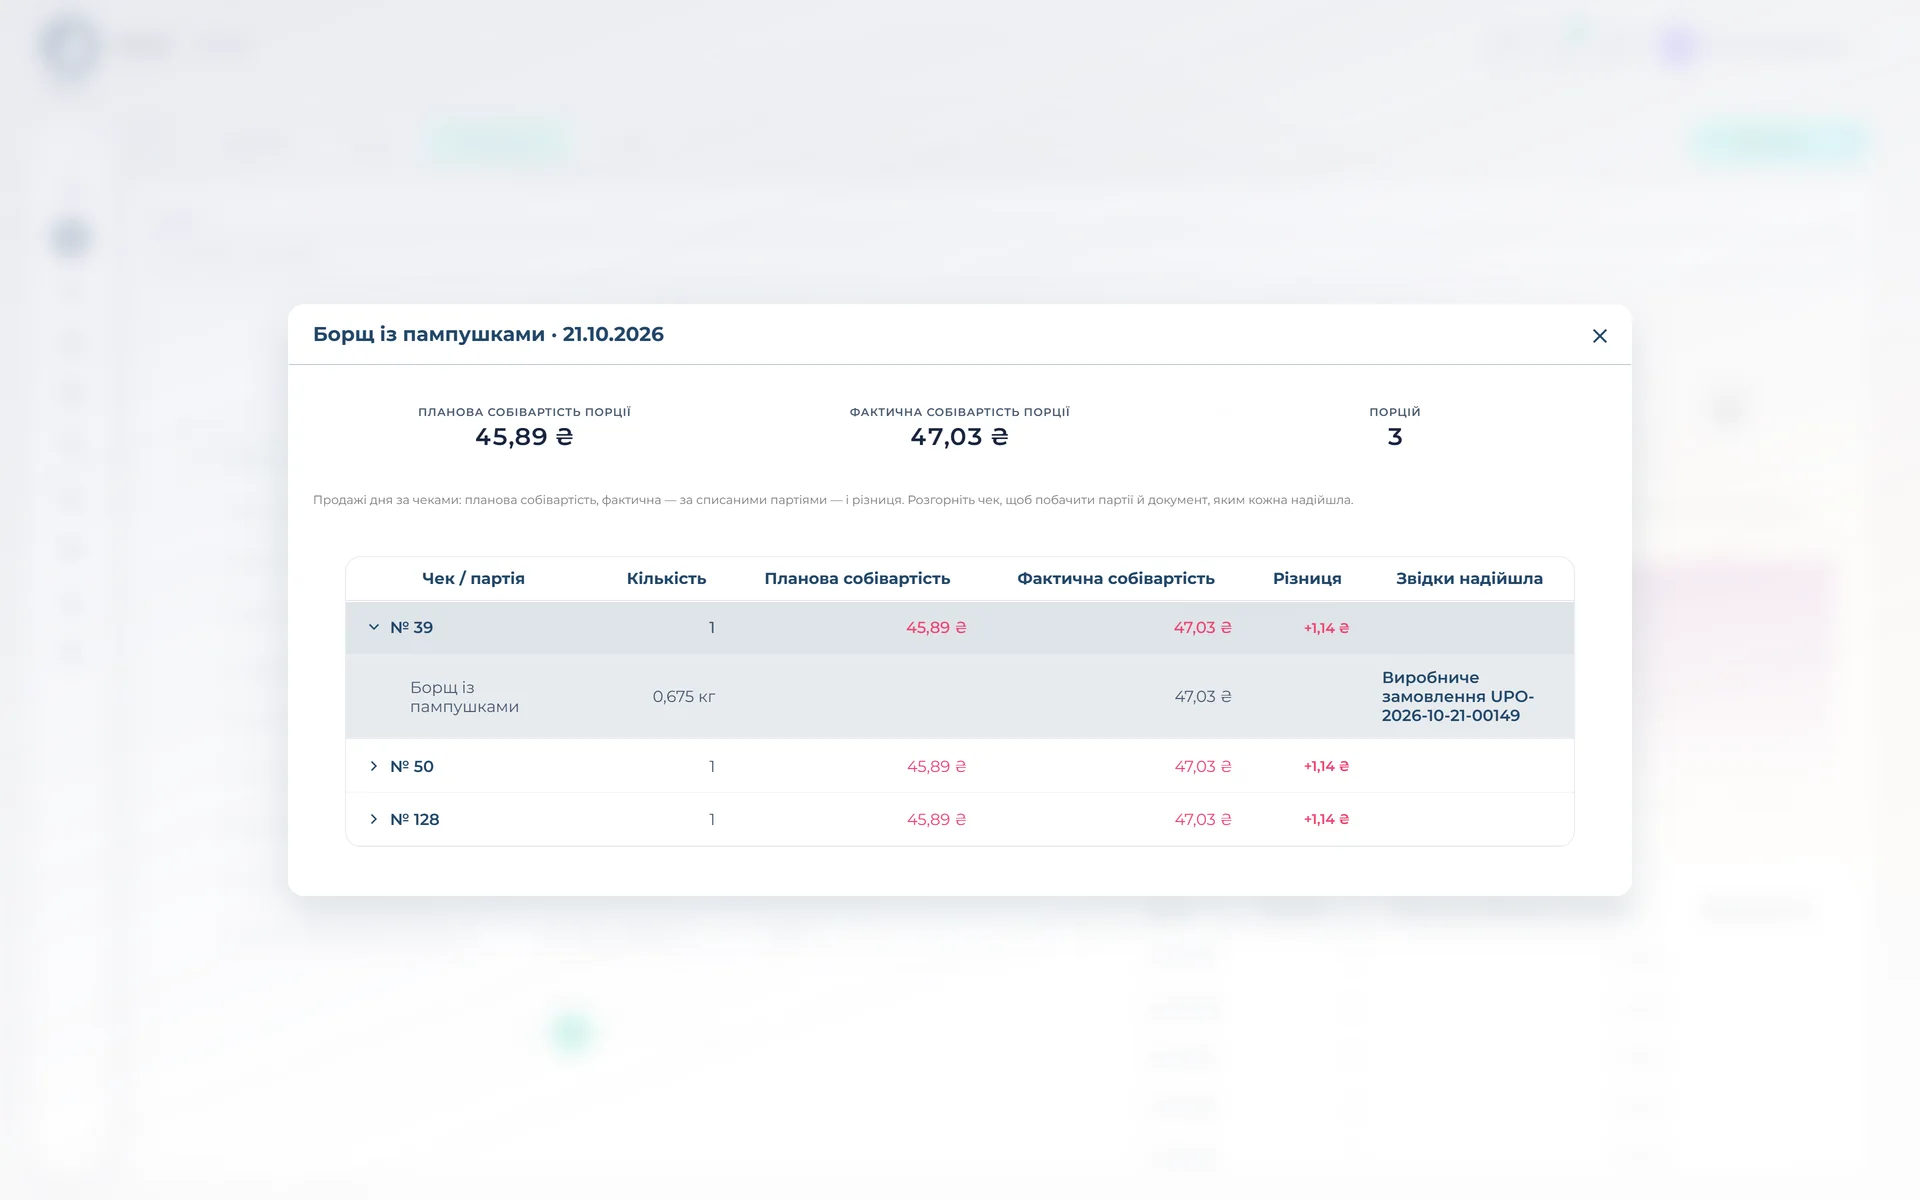Image resolution: width=1920 pixels, height=1200 pixels.
Task: Click the summary Планова собівартість порції value 45,89 ₴
Action: pos(524,437)
